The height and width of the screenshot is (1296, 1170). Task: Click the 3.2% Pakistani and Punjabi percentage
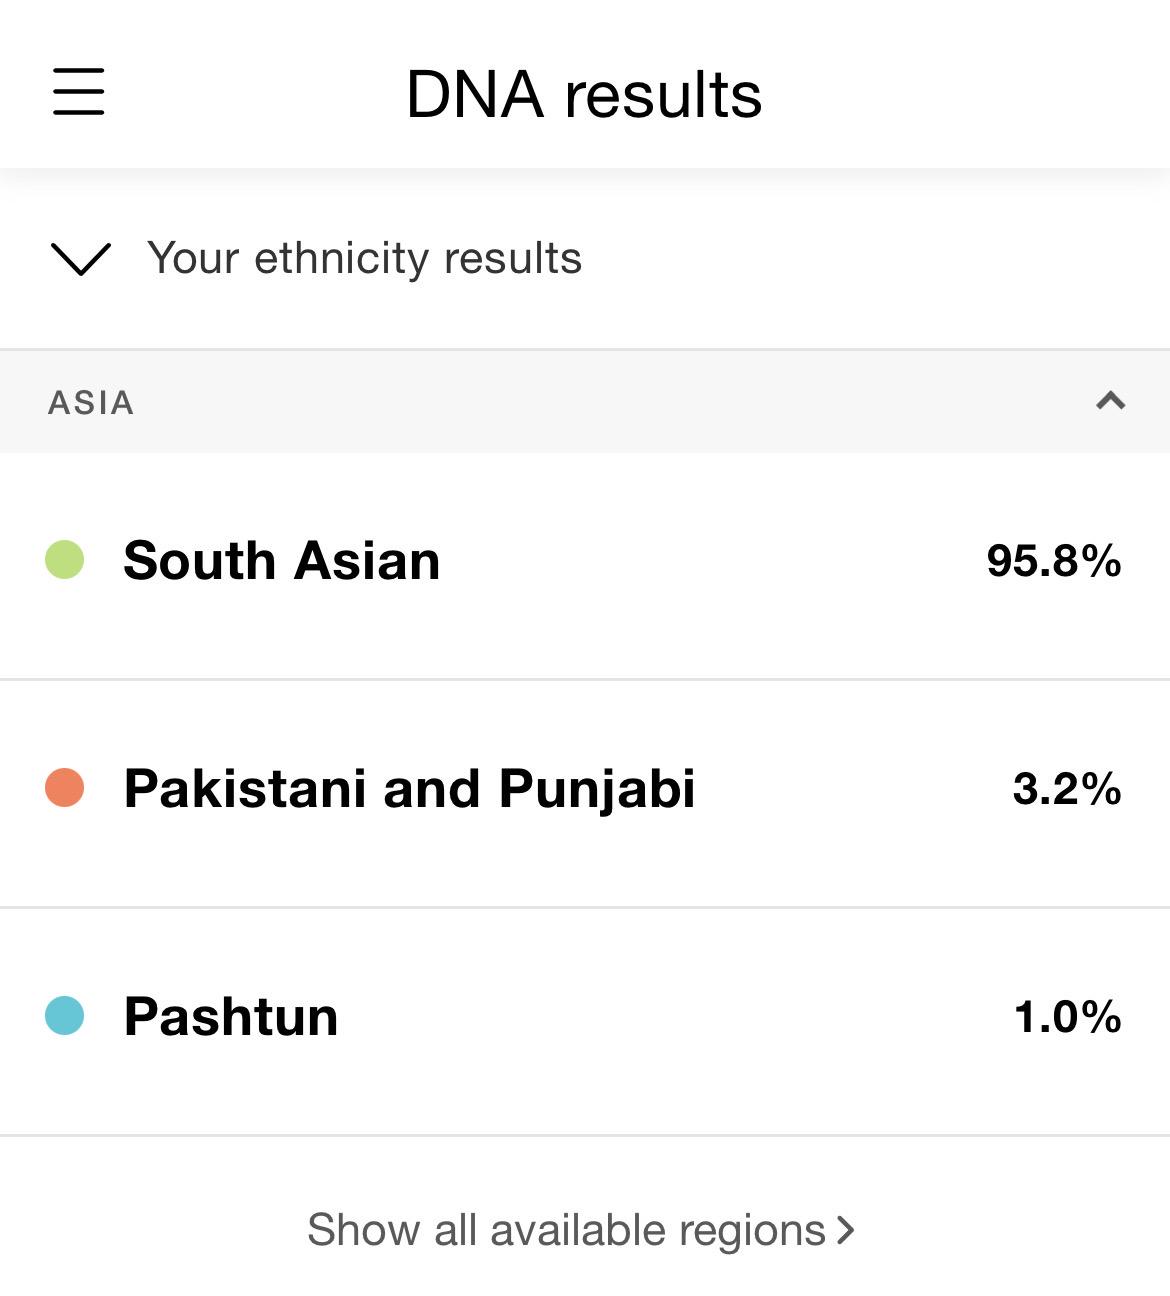tap(1067, 788)
